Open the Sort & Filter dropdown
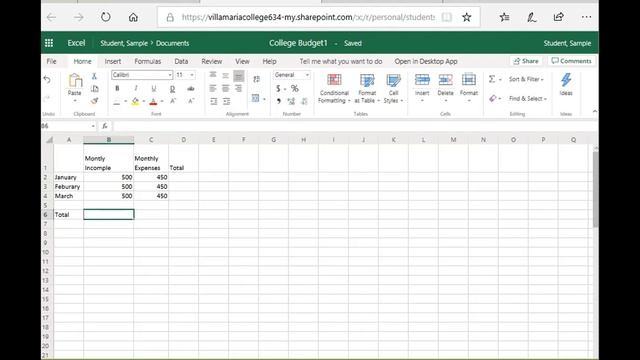 pos(526,79)
